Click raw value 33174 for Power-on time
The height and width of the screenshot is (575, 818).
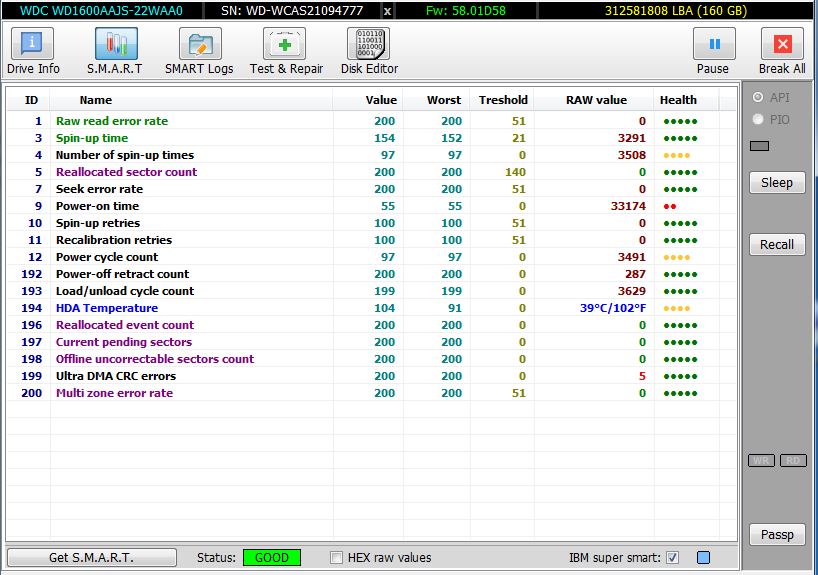[628, 206]
